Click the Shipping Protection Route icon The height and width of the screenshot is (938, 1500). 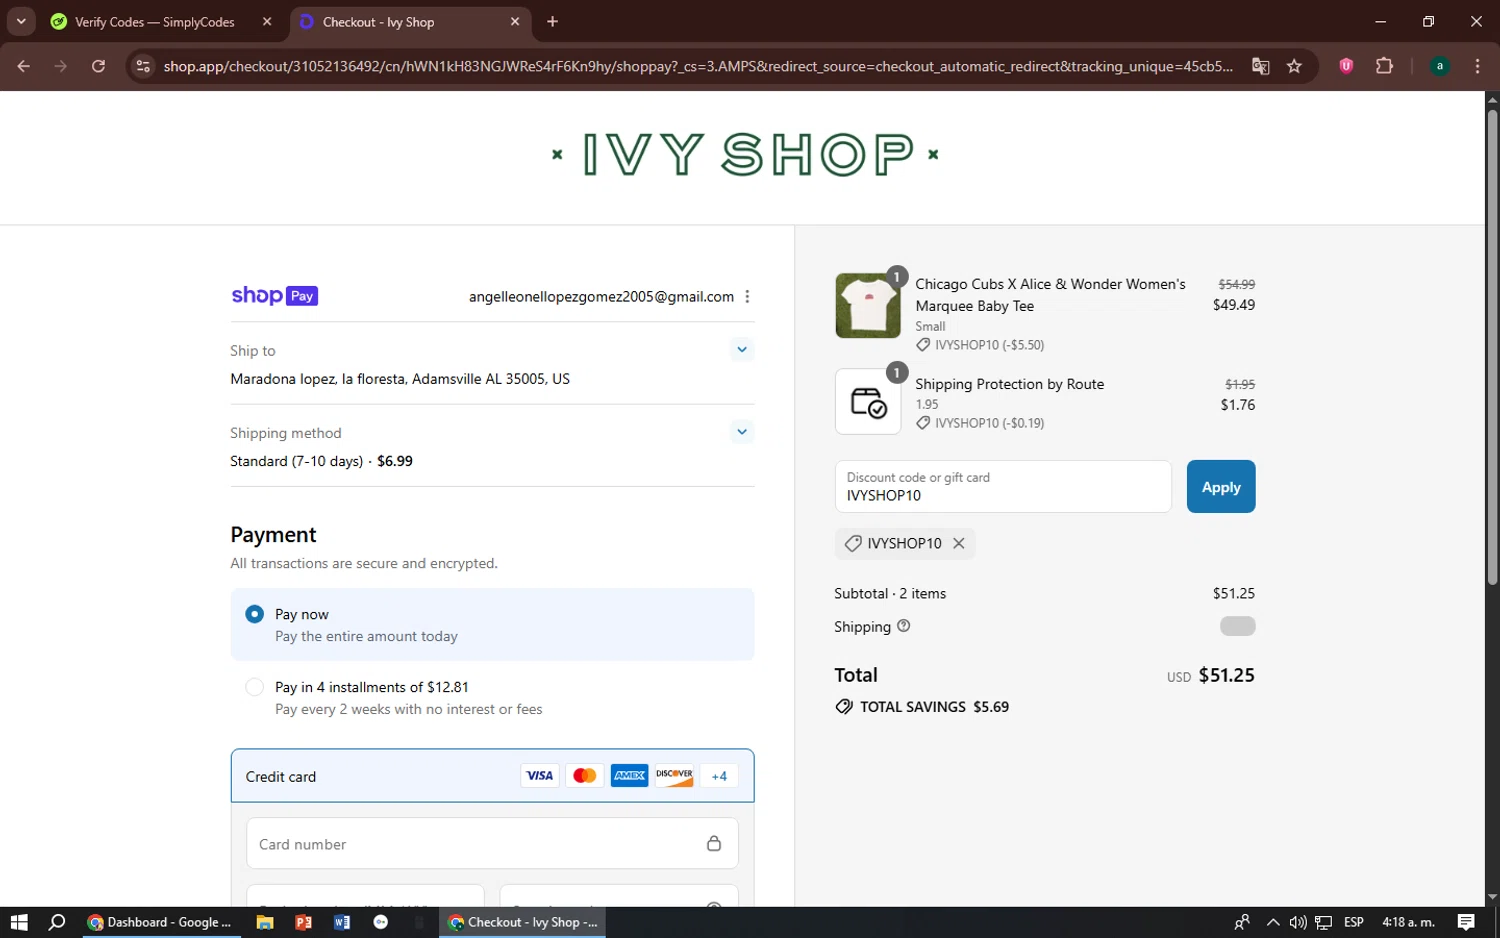coord(868,402)
